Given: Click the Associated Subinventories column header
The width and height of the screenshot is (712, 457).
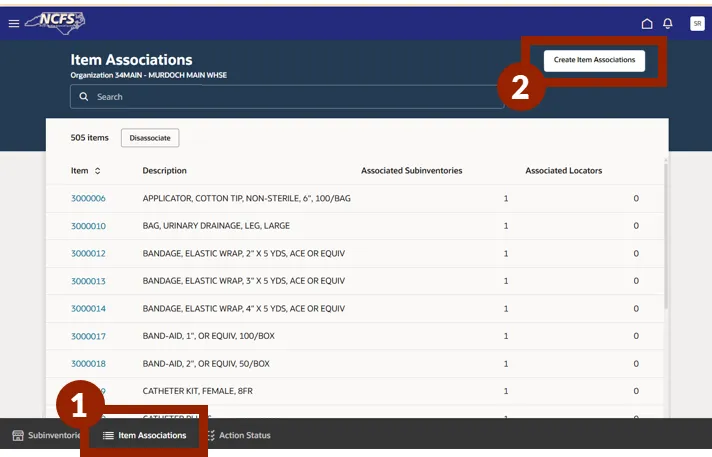Looking at the screenshot, I should [x=411, y=171].
